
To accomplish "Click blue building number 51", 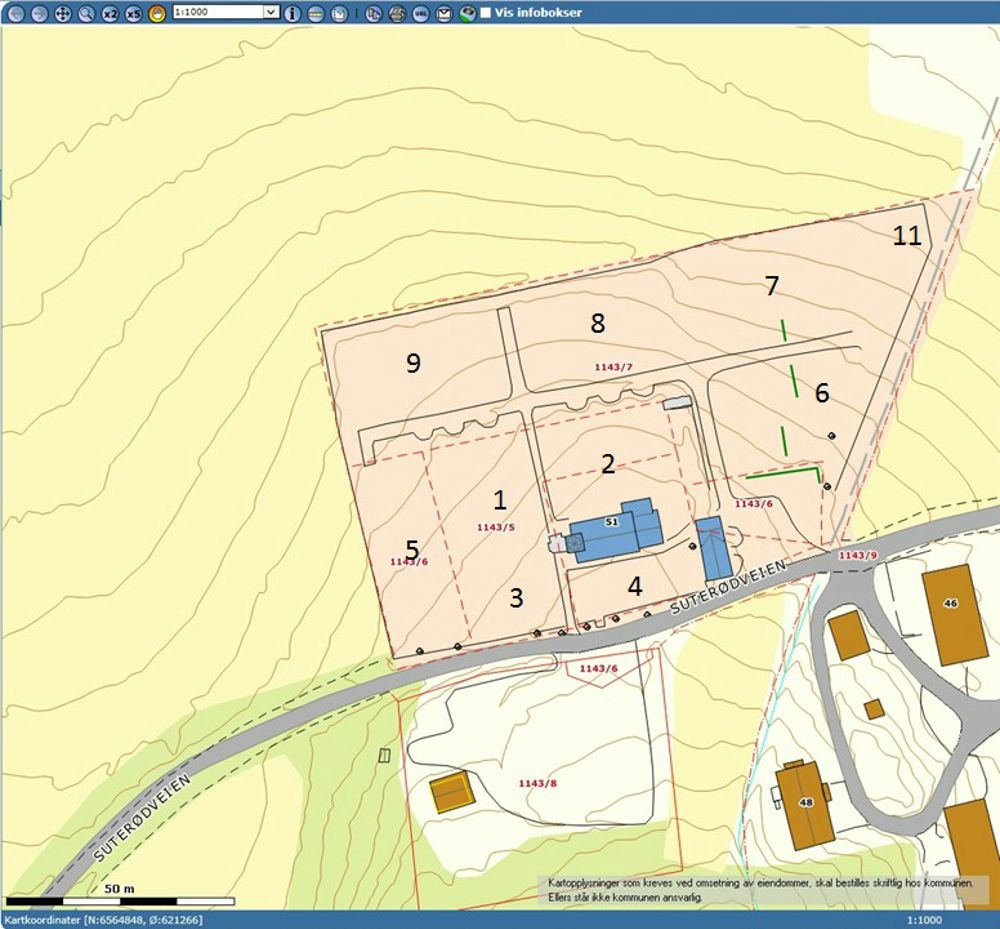I will (612, 523).
